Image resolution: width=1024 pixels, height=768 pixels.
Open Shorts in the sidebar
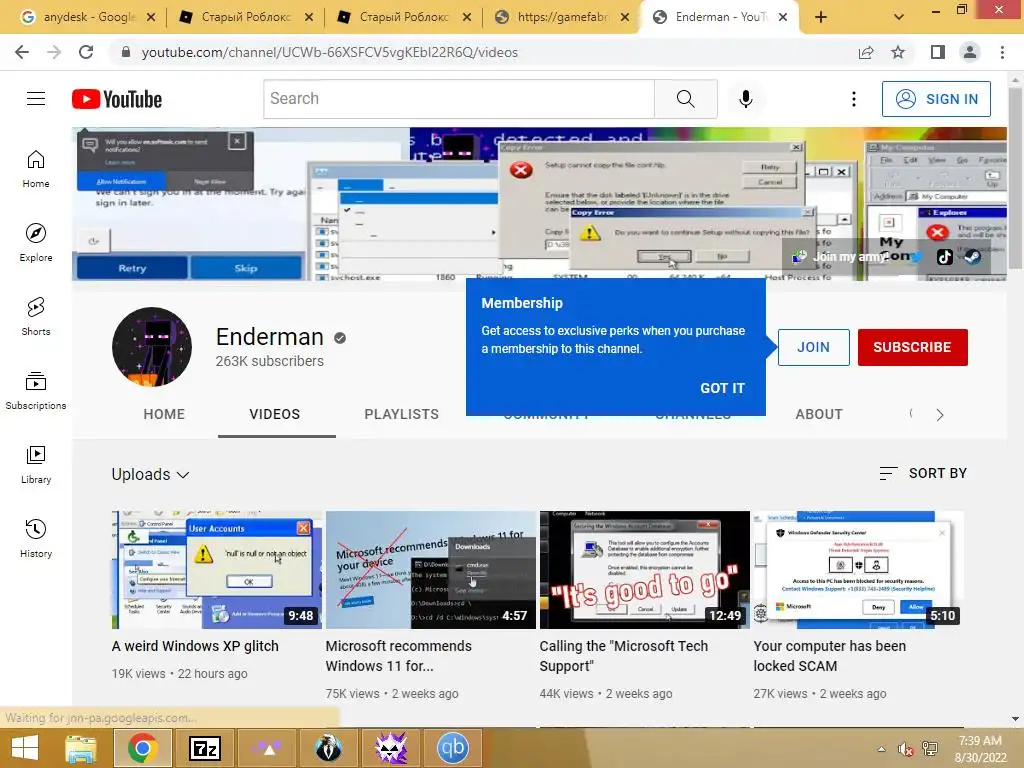click(x=36, y=316)
